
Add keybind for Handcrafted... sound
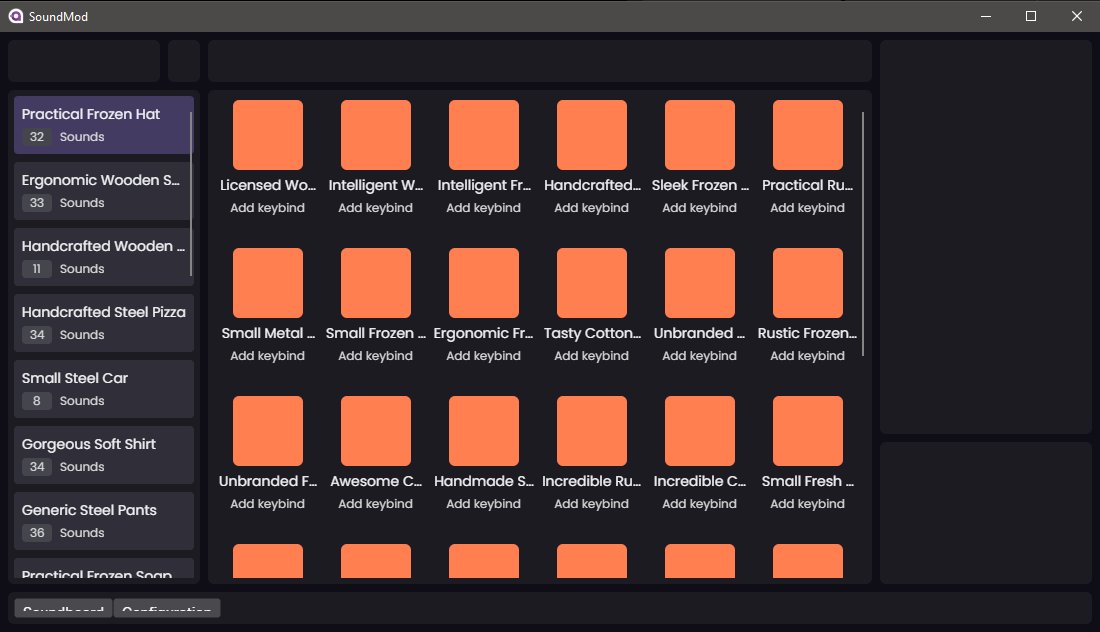[x=591, y=208]
